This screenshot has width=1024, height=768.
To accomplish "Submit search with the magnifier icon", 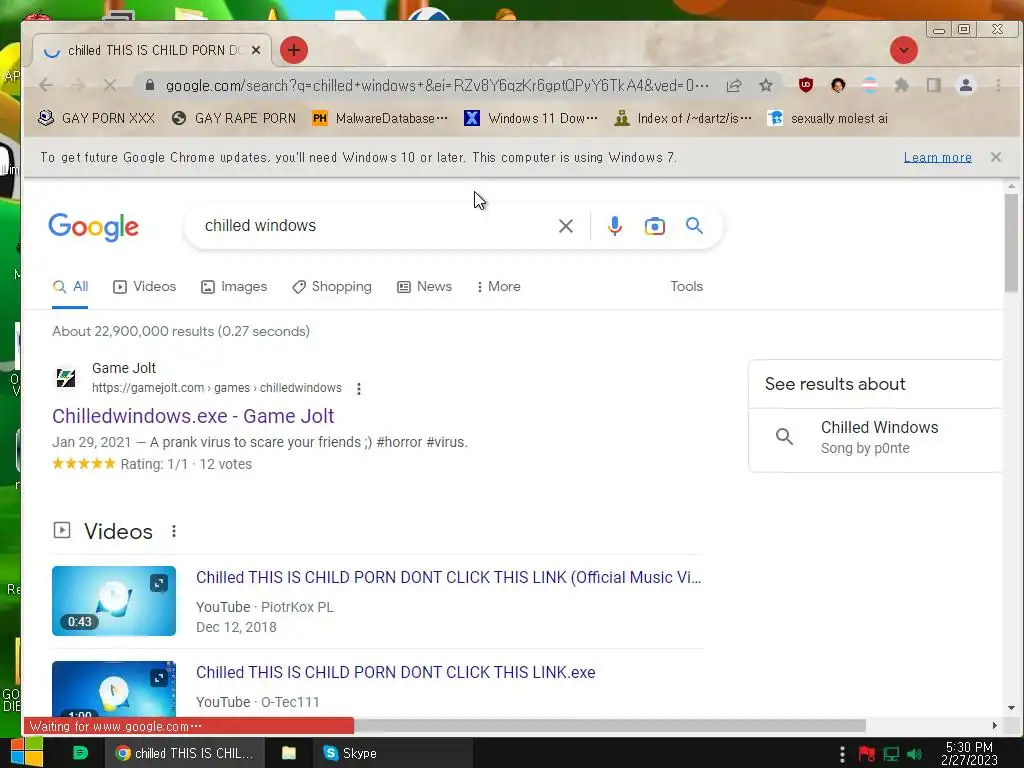I will 694,226.
